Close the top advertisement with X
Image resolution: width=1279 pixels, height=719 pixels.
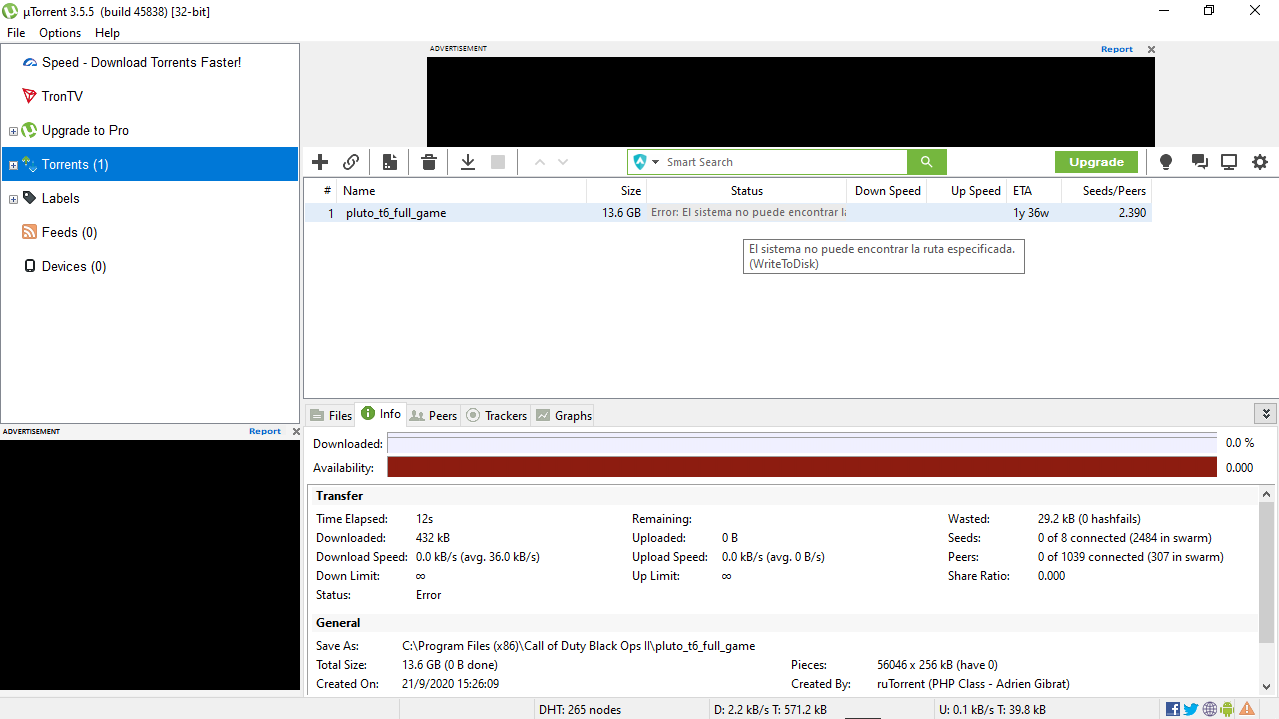point(1151,49)
